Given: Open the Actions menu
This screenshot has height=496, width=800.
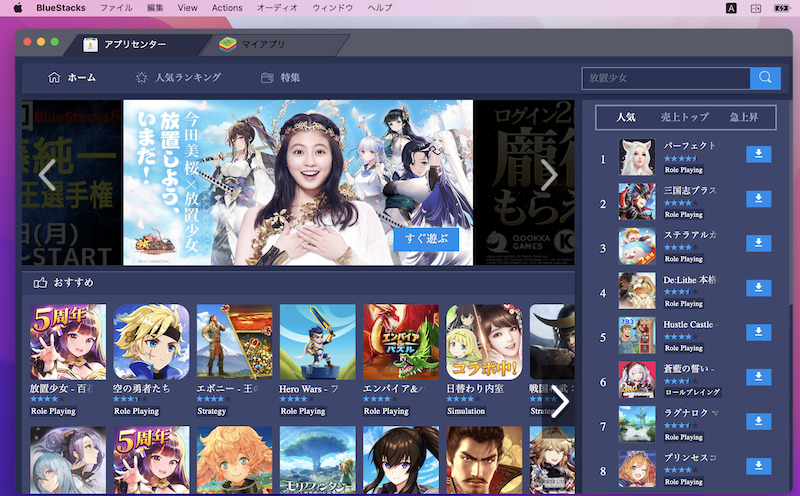Looking at the screenshot, I should click(x=227, y=7).
